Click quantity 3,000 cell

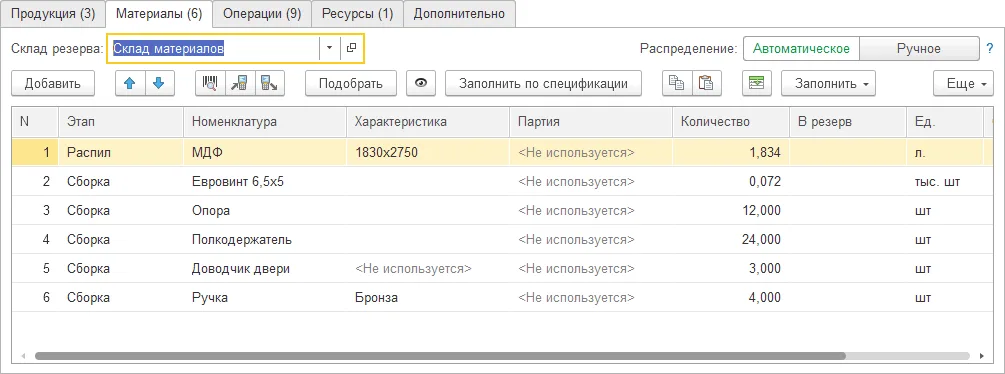point(731,269)
